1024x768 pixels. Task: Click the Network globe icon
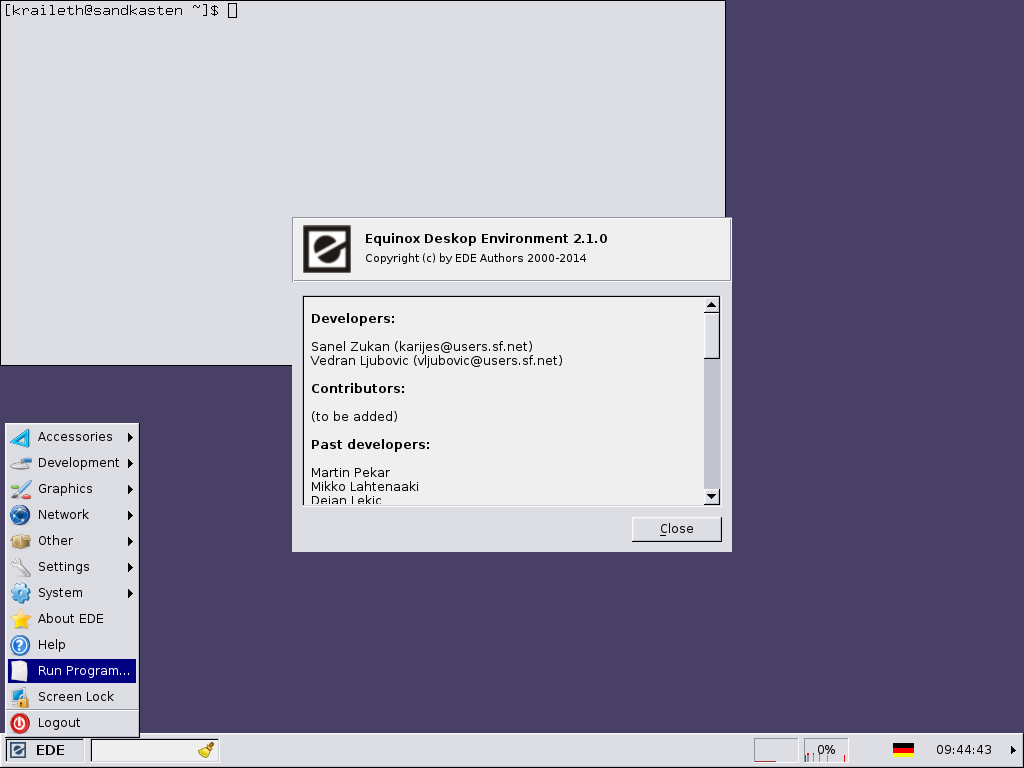(x=20, y=515)
